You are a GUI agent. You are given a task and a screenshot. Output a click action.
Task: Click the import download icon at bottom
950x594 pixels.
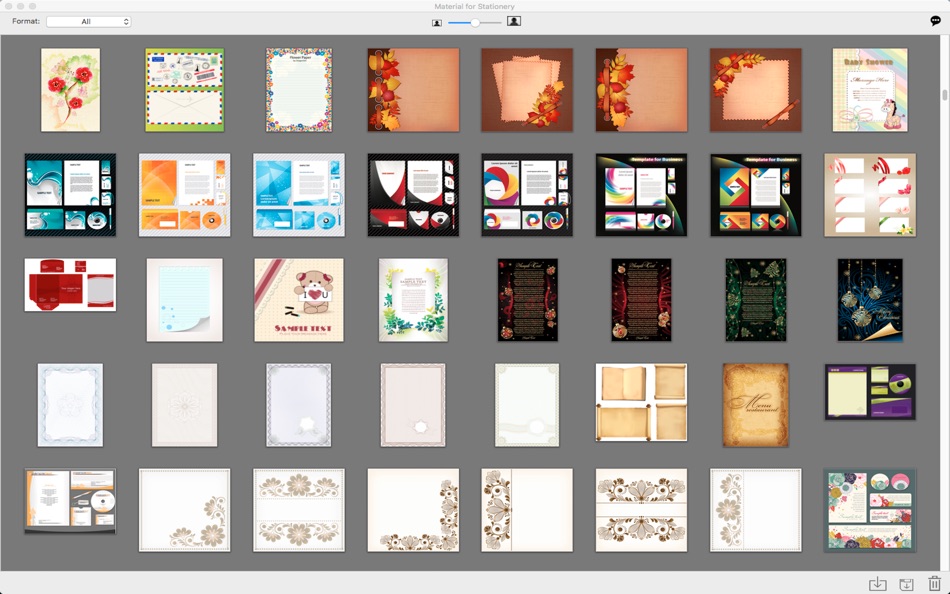pos(877,584)
